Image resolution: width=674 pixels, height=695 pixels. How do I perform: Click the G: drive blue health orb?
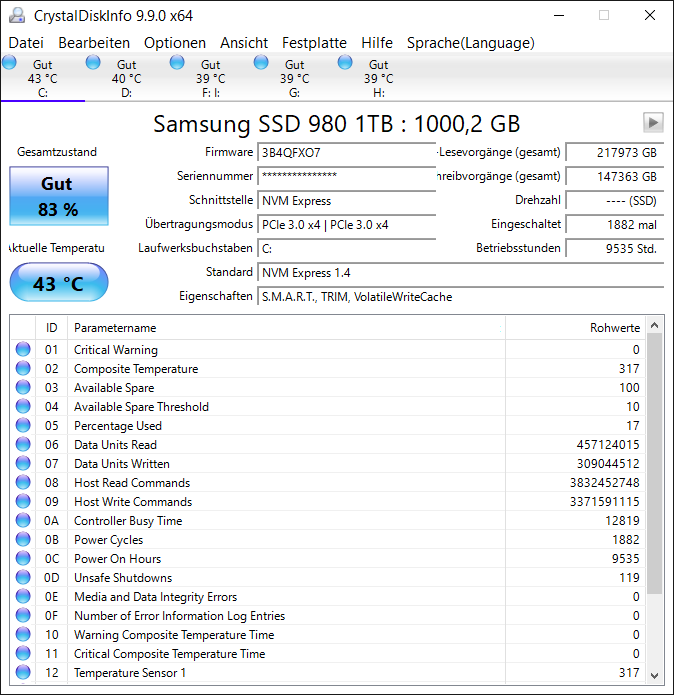tap(261, 62)
